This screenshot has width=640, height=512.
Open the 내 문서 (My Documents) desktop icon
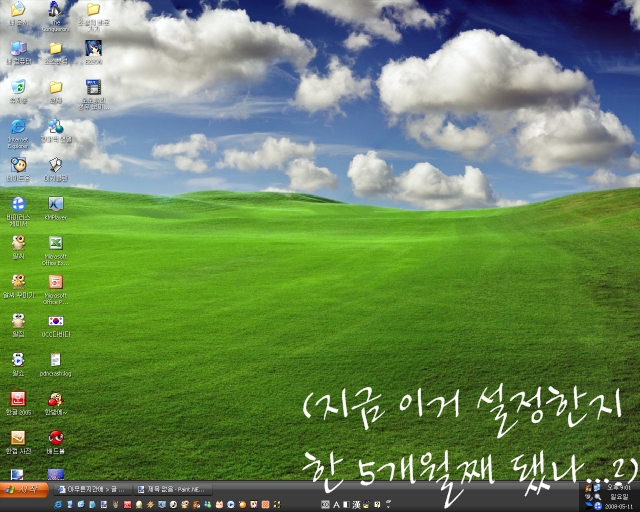18,10
